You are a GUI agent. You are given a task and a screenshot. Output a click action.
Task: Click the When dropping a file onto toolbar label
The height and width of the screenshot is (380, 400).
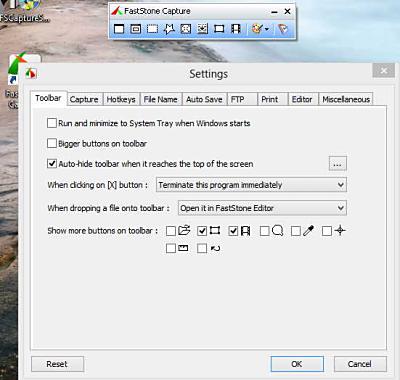tap(108, 208)
